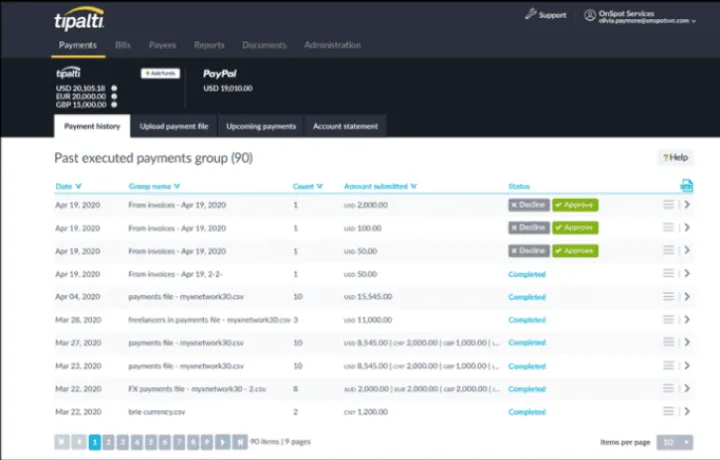Jump to last page in pagination
720x460 pixels.
pyautogui.click(x=239, y=441)
